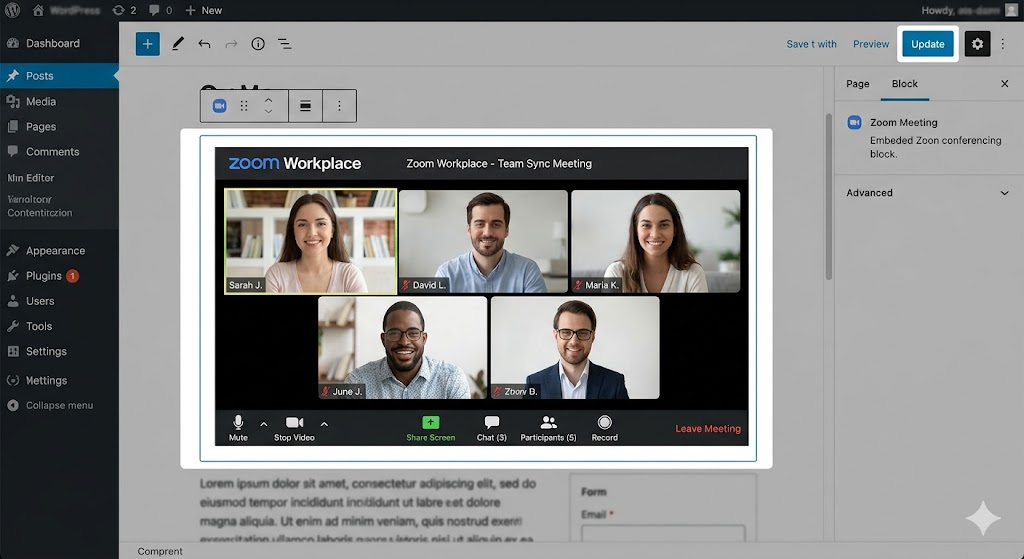Click the editor vertical scrollbar
Viewport: 1024px width, 559px height.
[828, 200]
